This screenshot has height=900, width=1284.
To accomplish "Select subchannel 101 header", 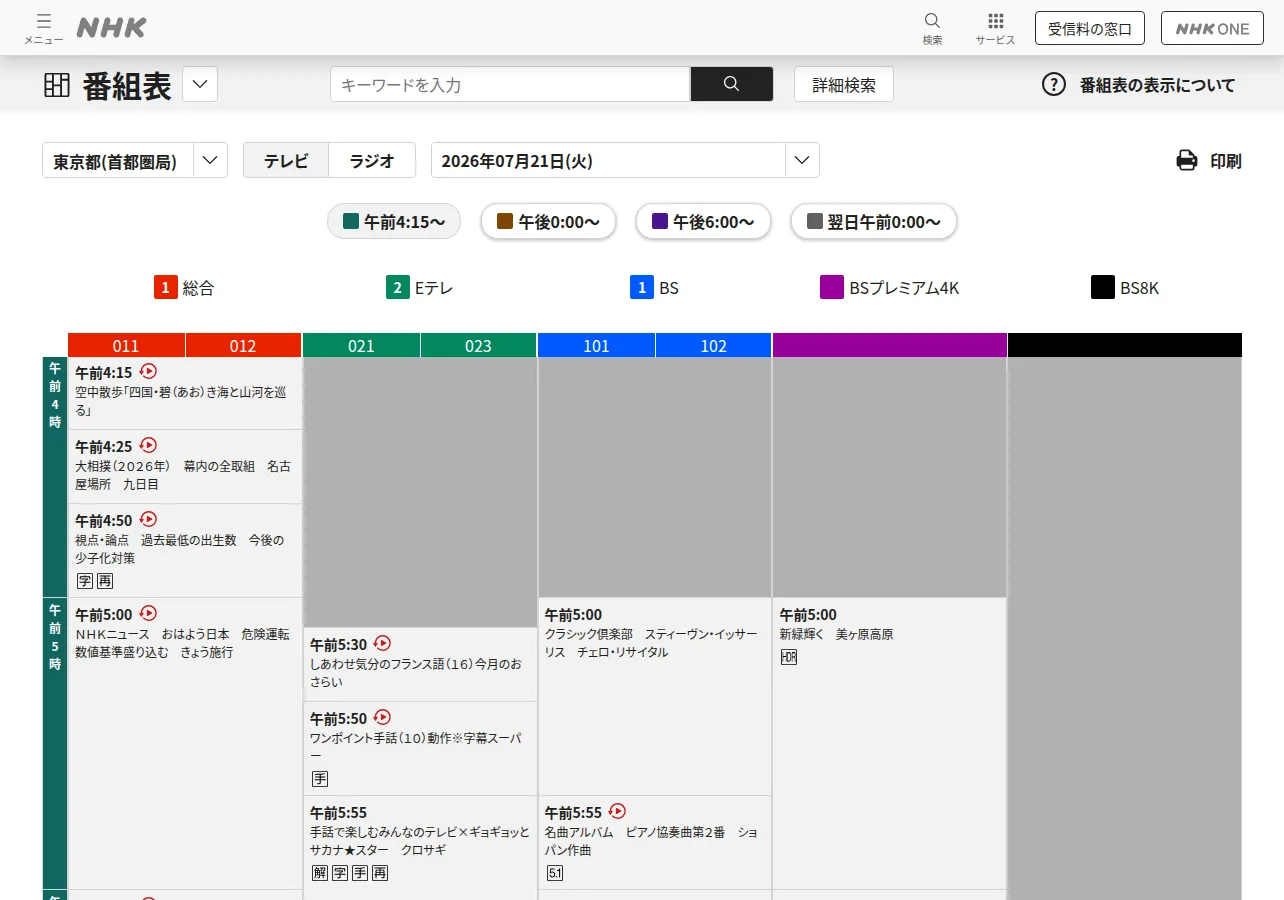I will [596, 346].
